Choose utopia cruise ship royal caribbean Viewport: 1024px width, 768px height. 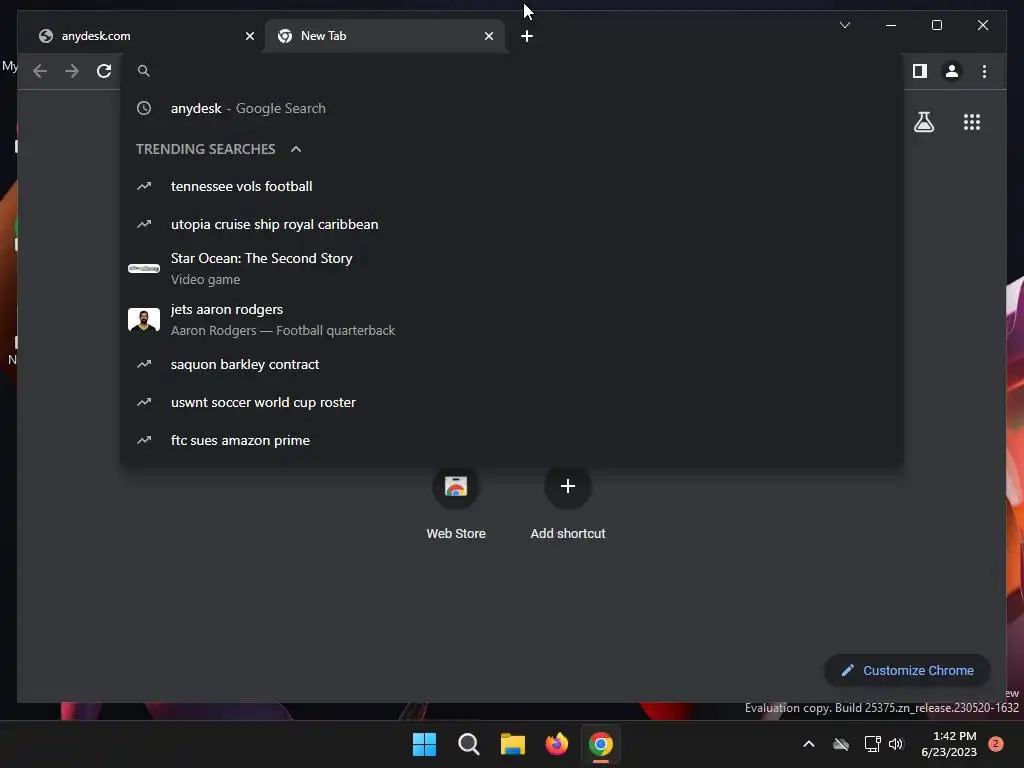[x=512, y=224]
